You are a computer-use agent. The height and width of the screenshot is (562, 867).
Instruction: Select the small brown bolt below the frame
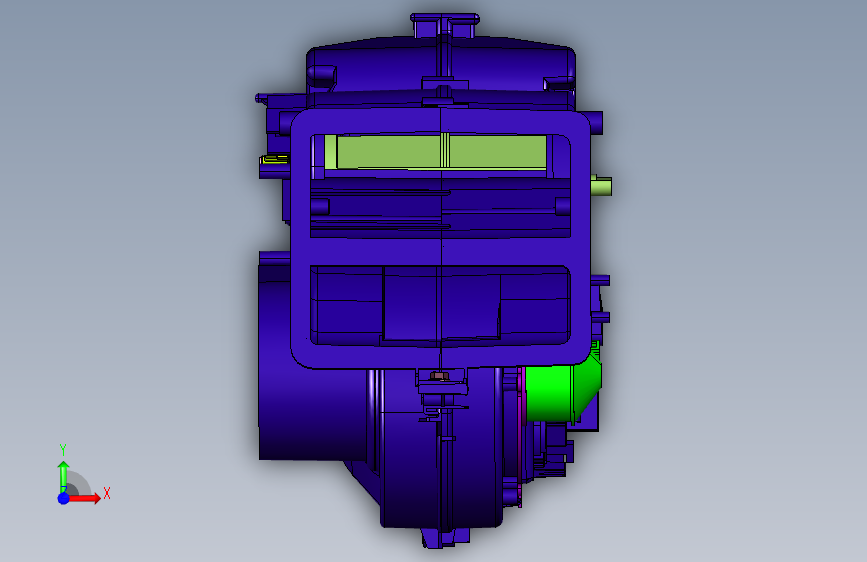[438, 376]
